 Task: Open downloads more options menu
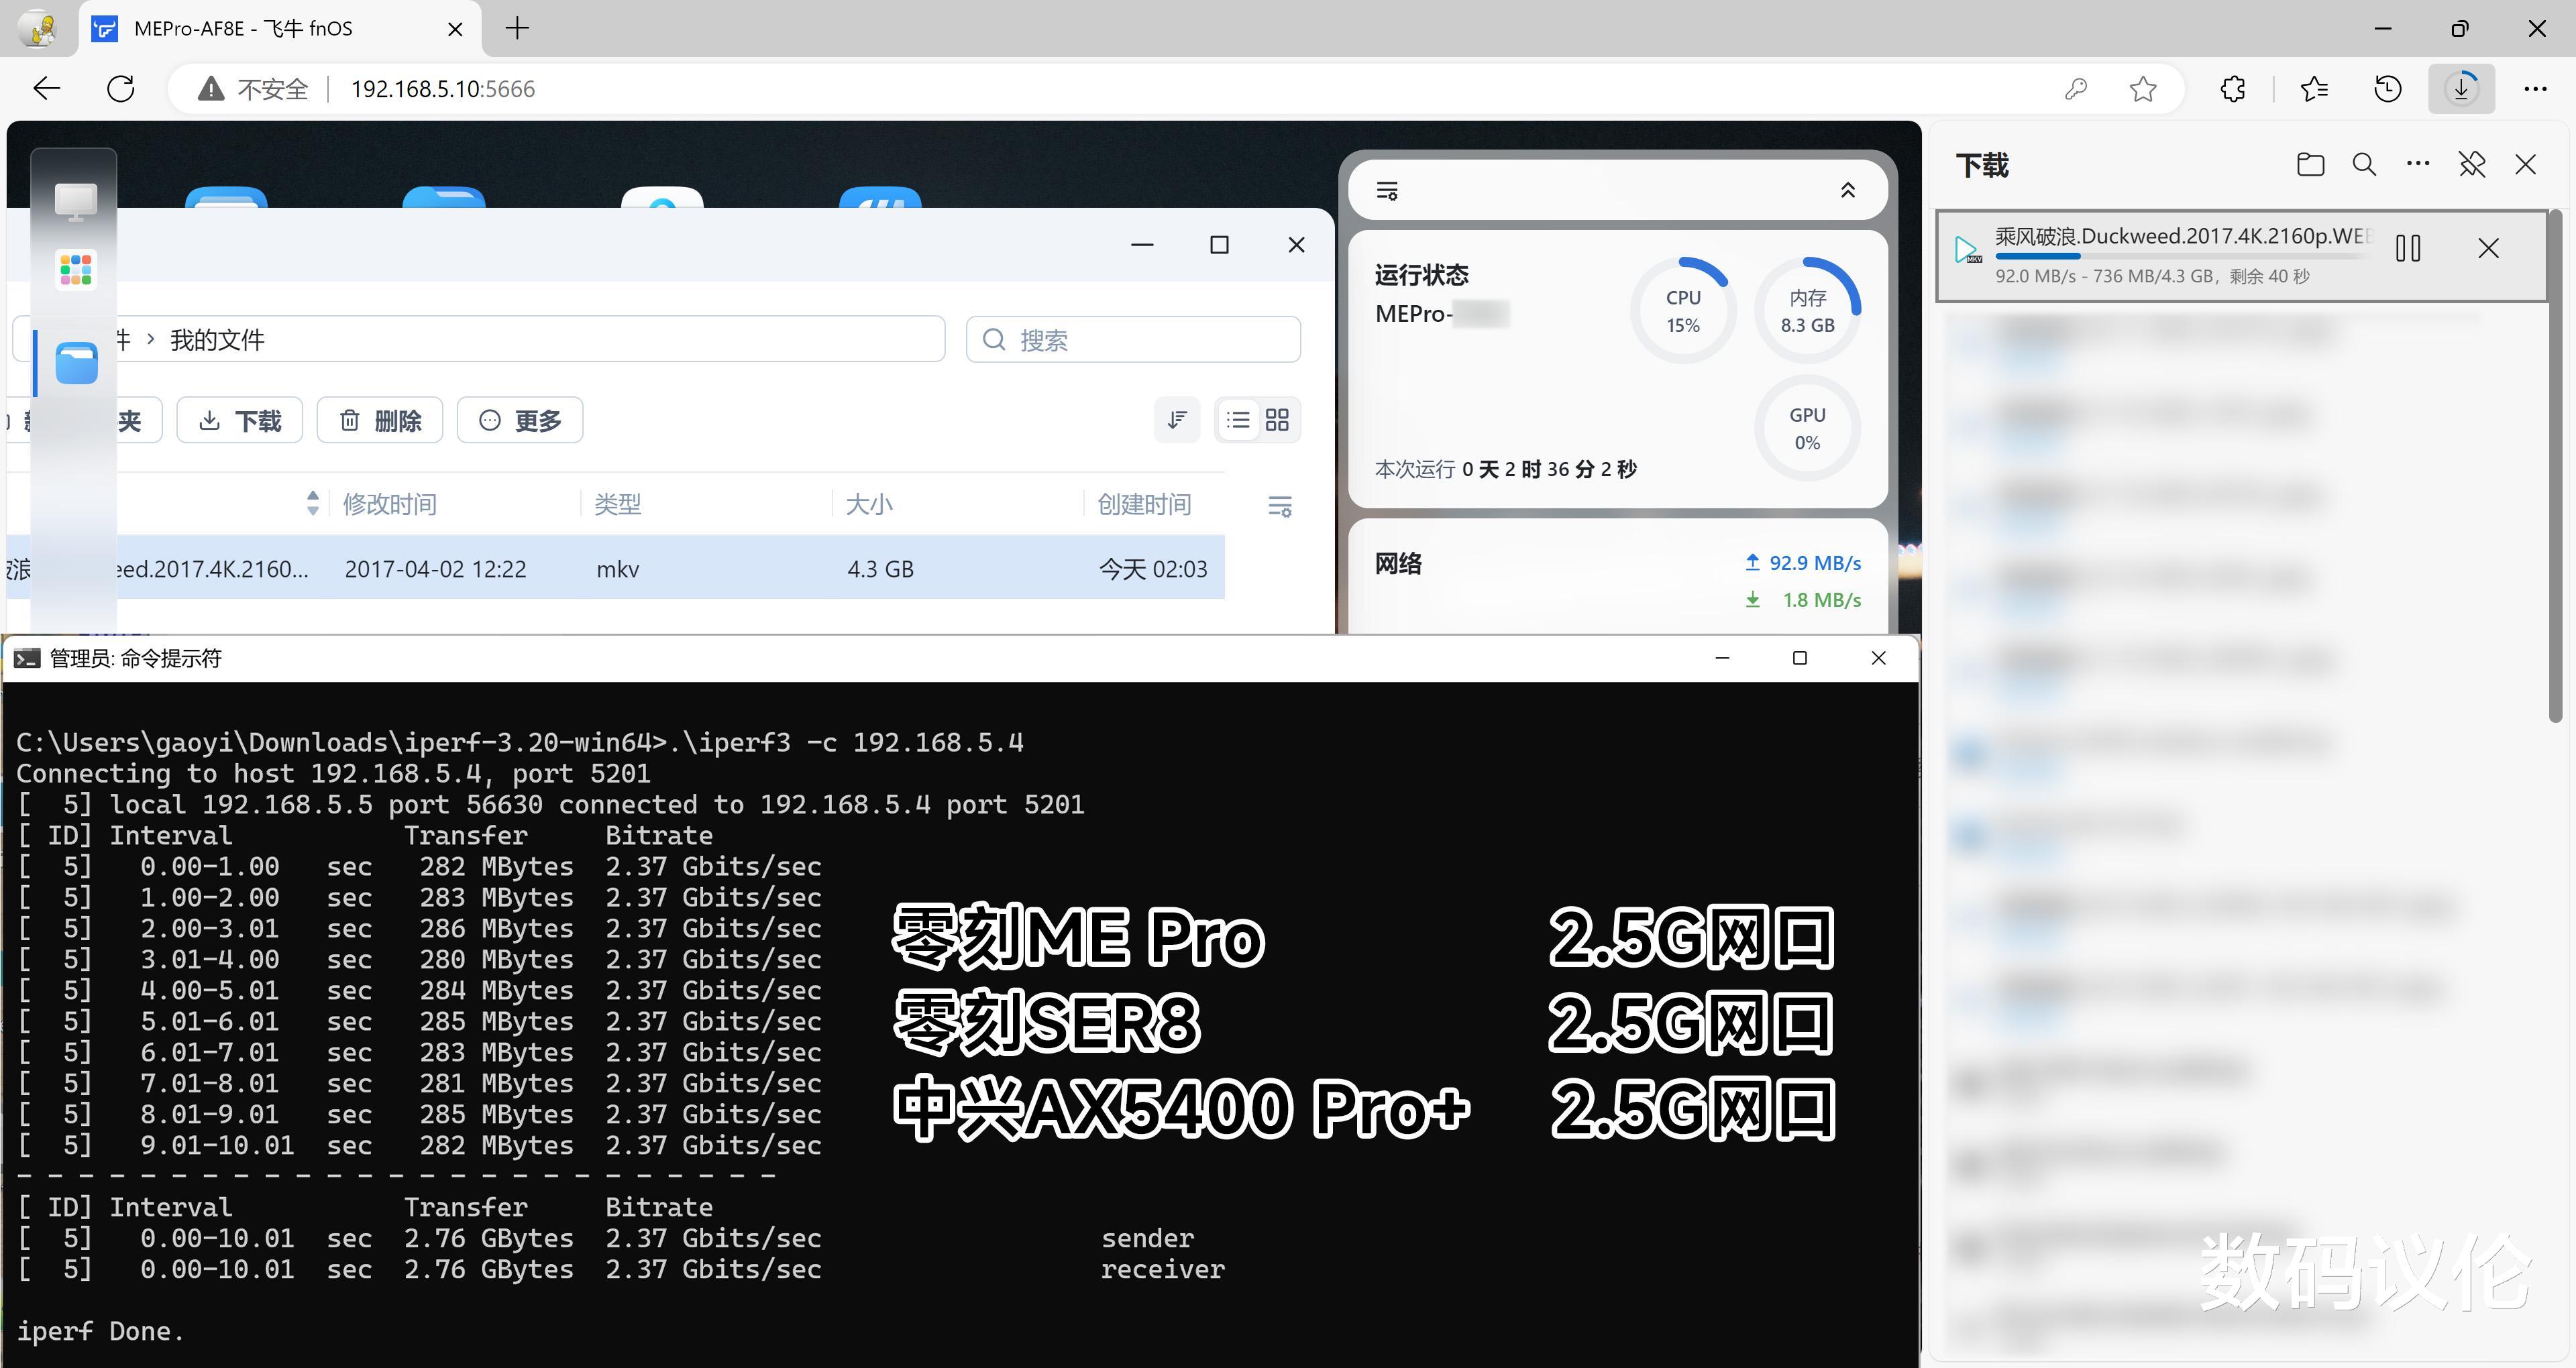2418,165
